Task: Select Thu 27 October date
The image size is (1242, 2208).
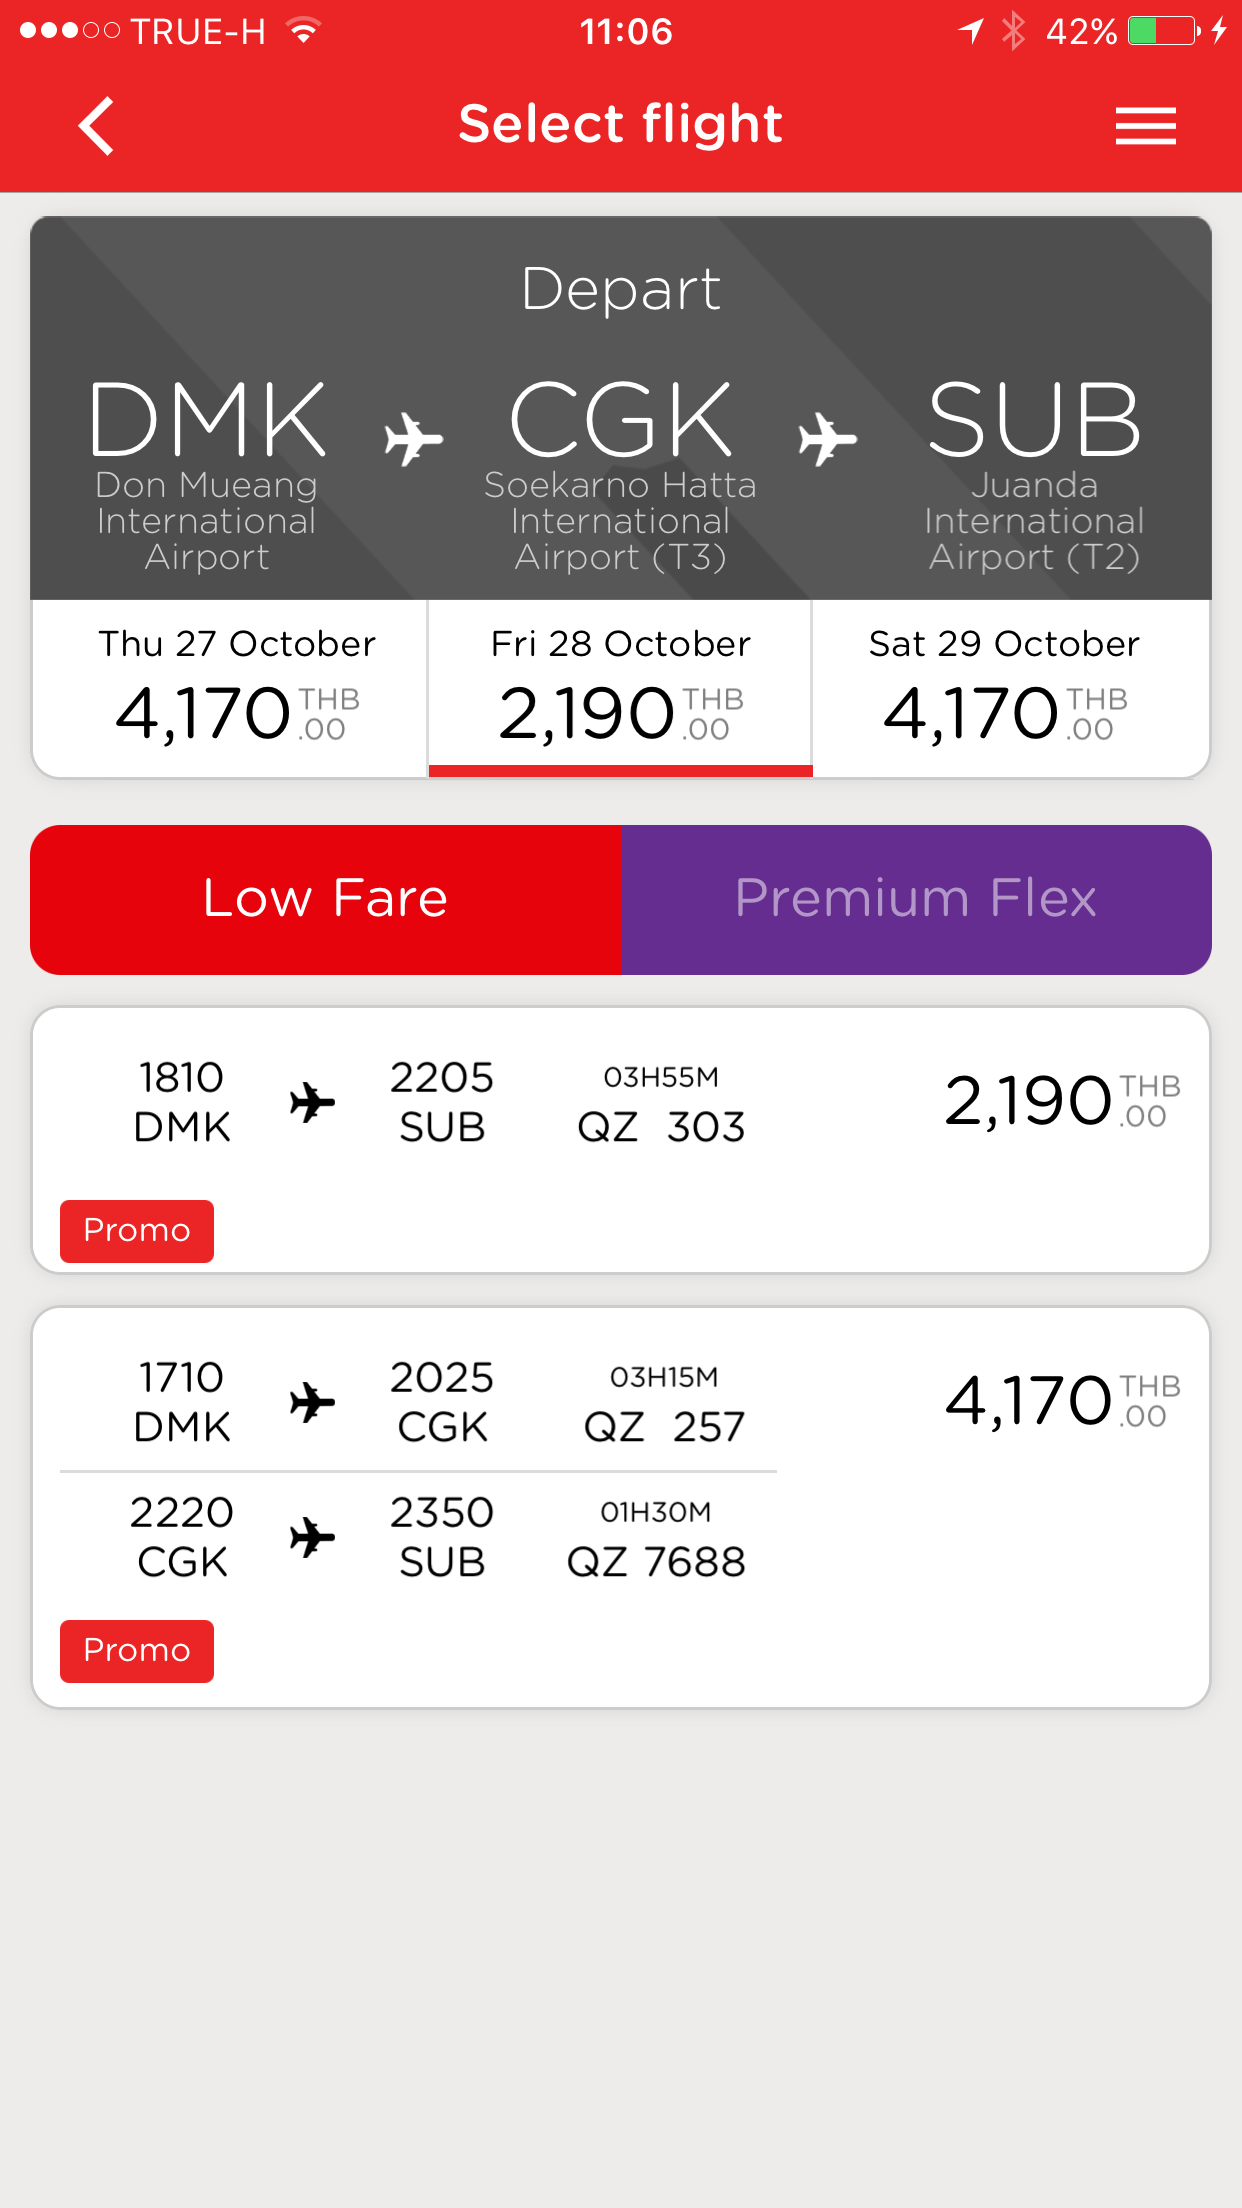Action: pos(236,688)
